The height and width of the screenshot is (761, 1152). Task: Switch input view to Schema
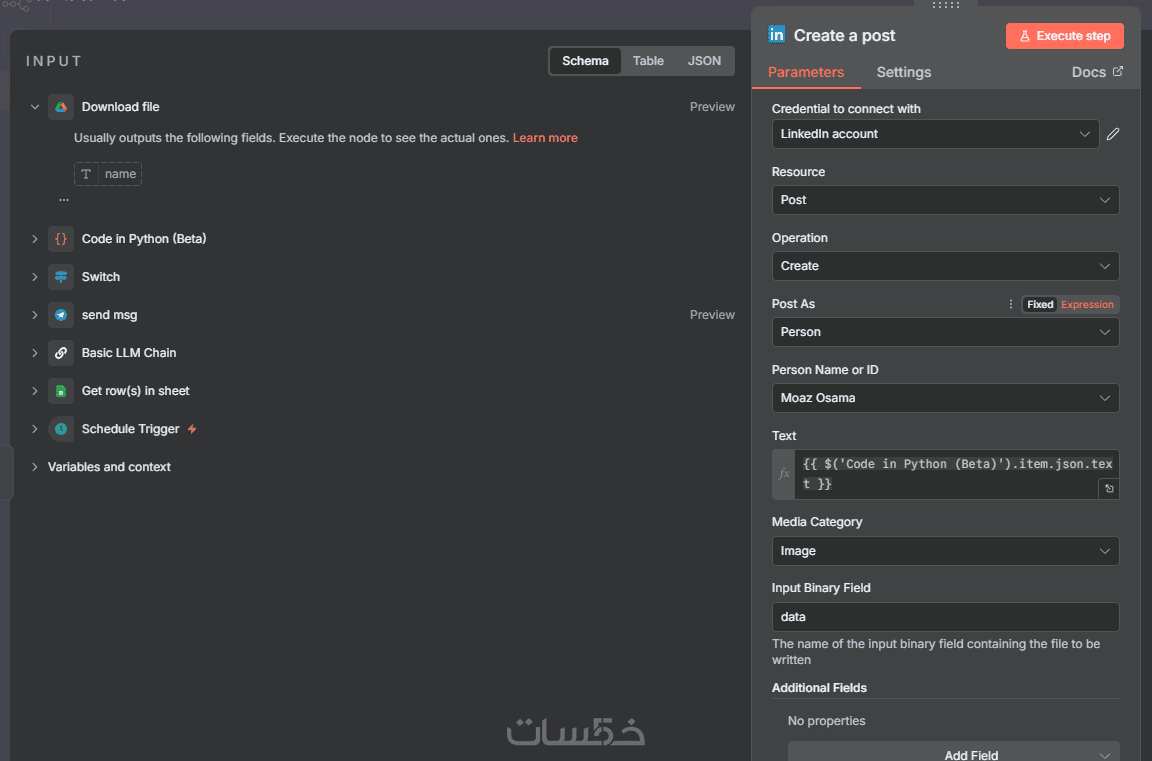tap(585, 61)
